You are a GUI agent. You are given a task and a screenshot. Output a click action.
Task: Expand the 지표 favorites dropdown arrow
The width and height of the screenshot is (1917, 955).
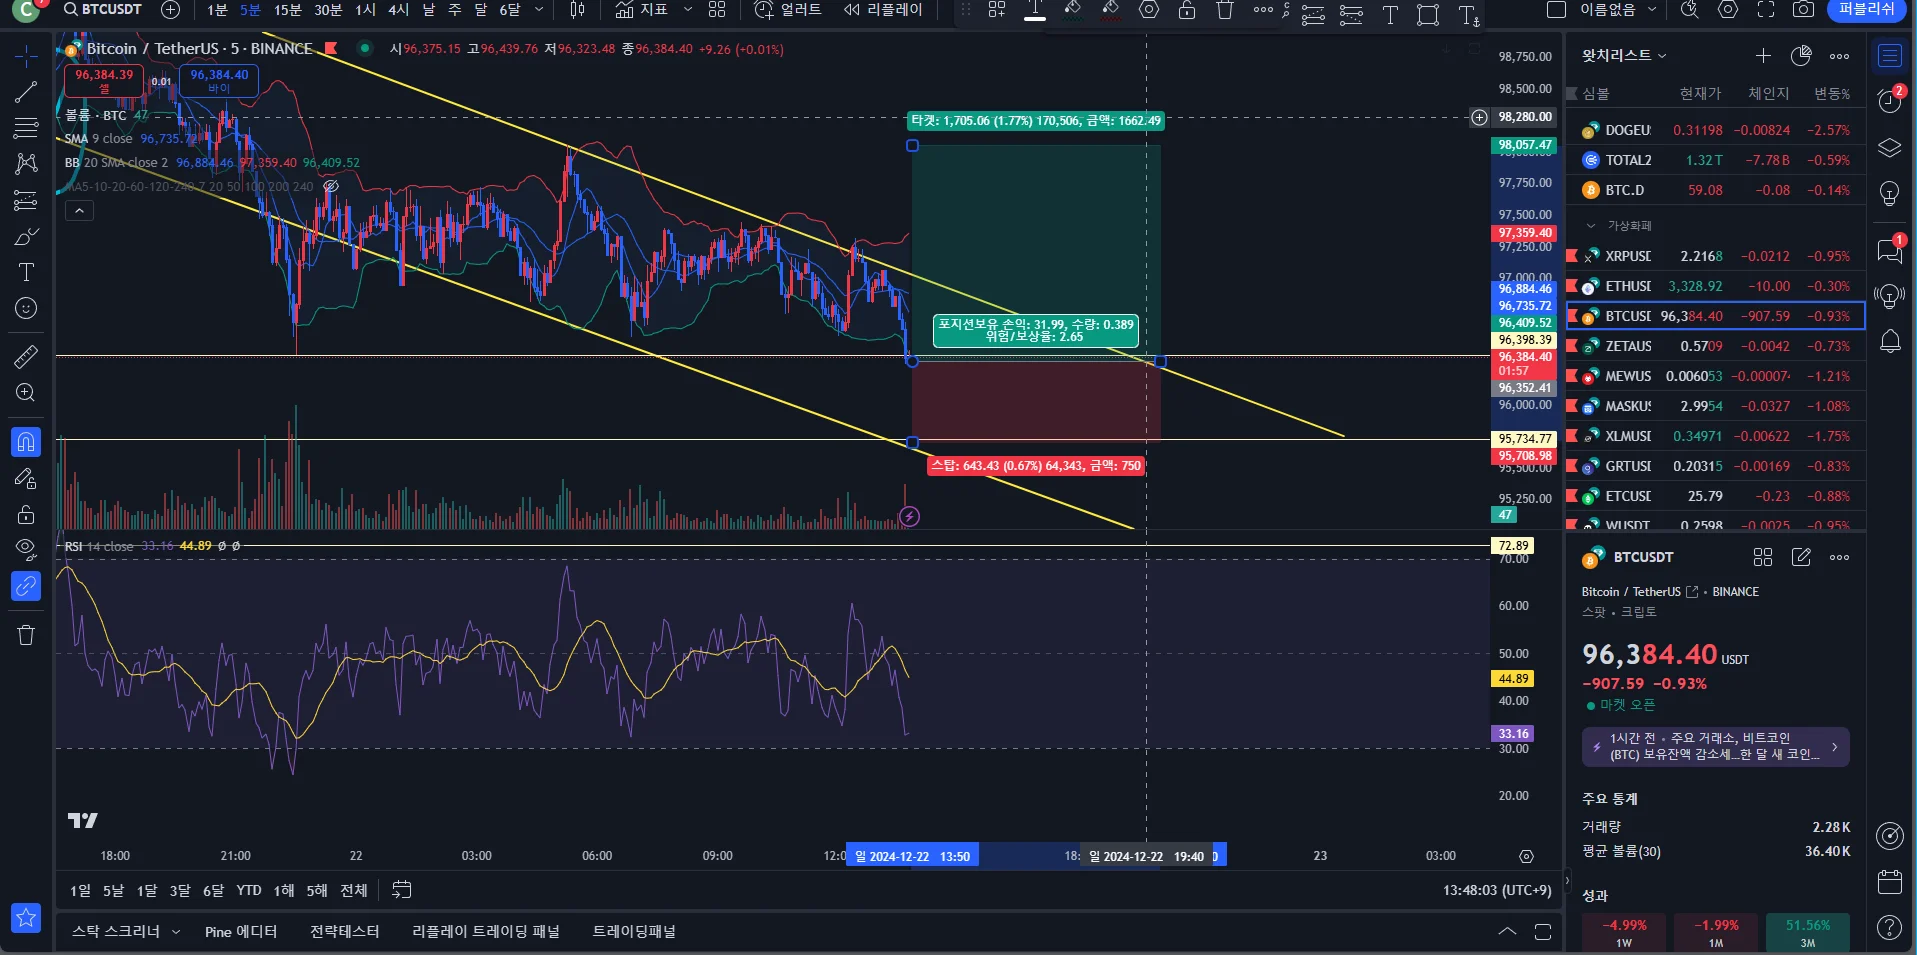point(687,10)
